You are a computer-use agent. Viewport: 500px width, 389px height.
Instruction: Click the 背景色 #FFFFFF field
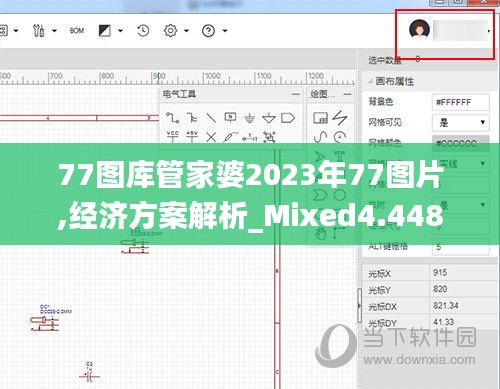(461, 102)
